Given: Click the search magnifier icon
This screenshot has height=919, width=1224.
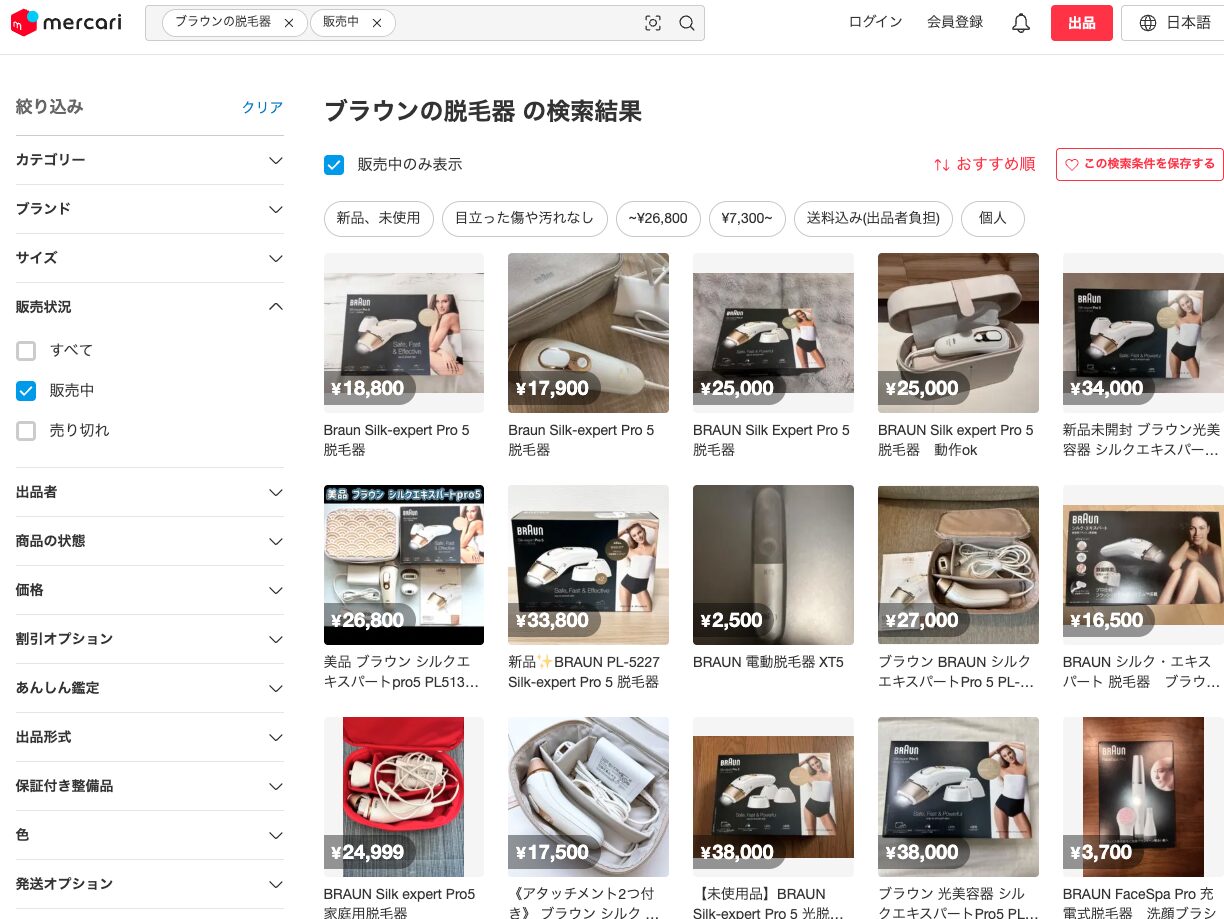Looking at the screenshot, I should tap(687, 23).
